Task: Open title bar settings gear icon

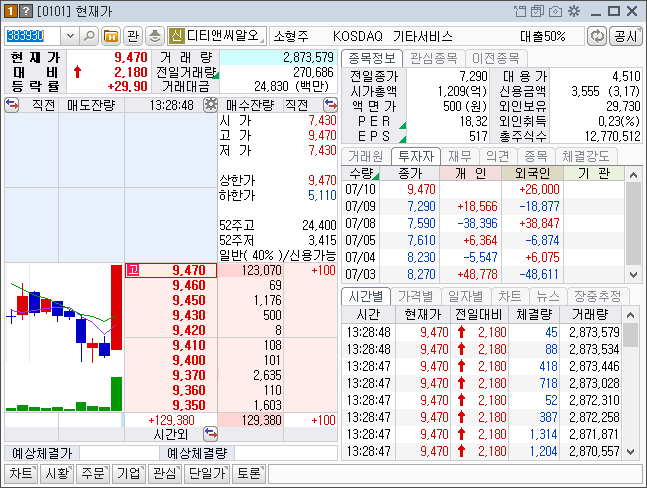Action: (x=574, y=11)
